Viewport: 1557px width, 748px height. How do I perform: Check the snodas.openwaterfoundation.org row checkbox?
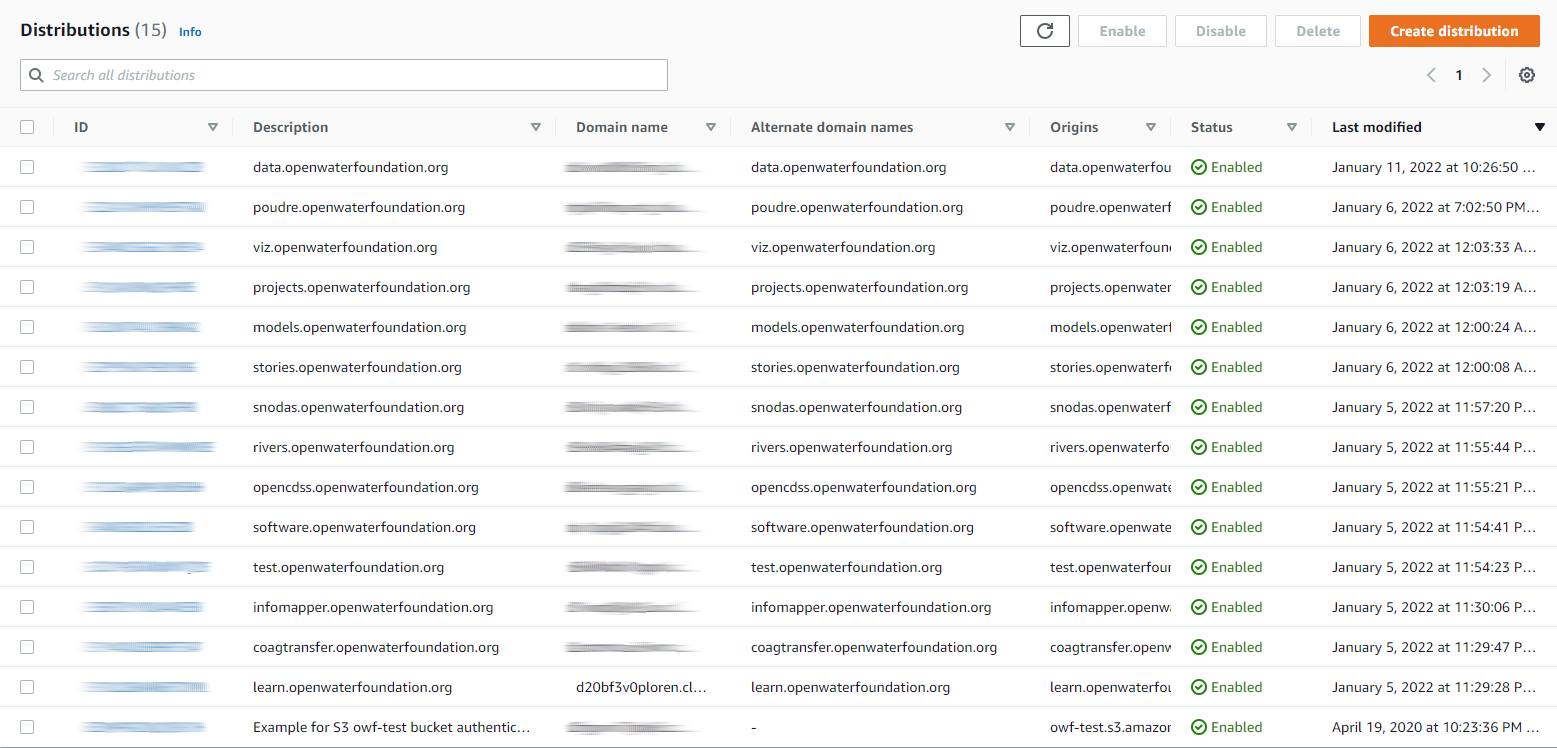point(27,407)
